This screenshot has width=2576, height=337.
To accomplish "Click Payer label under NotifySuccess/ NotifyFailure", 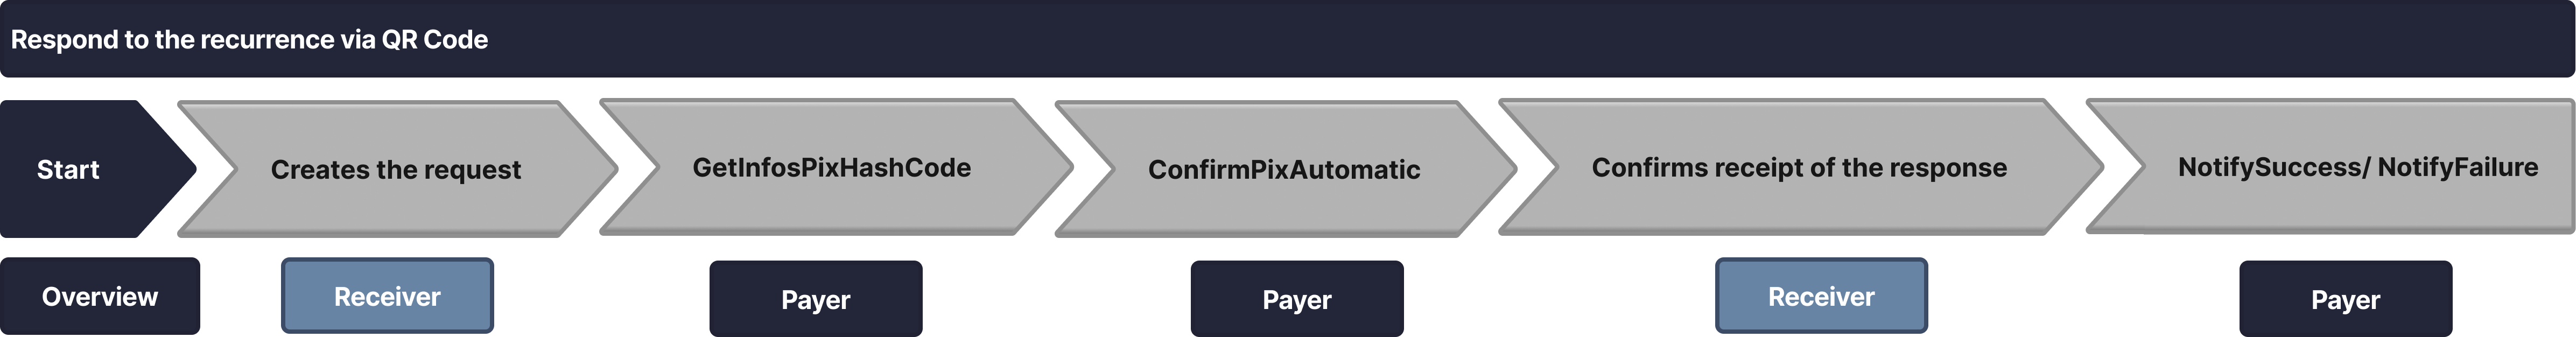I will pos(2346,299).
